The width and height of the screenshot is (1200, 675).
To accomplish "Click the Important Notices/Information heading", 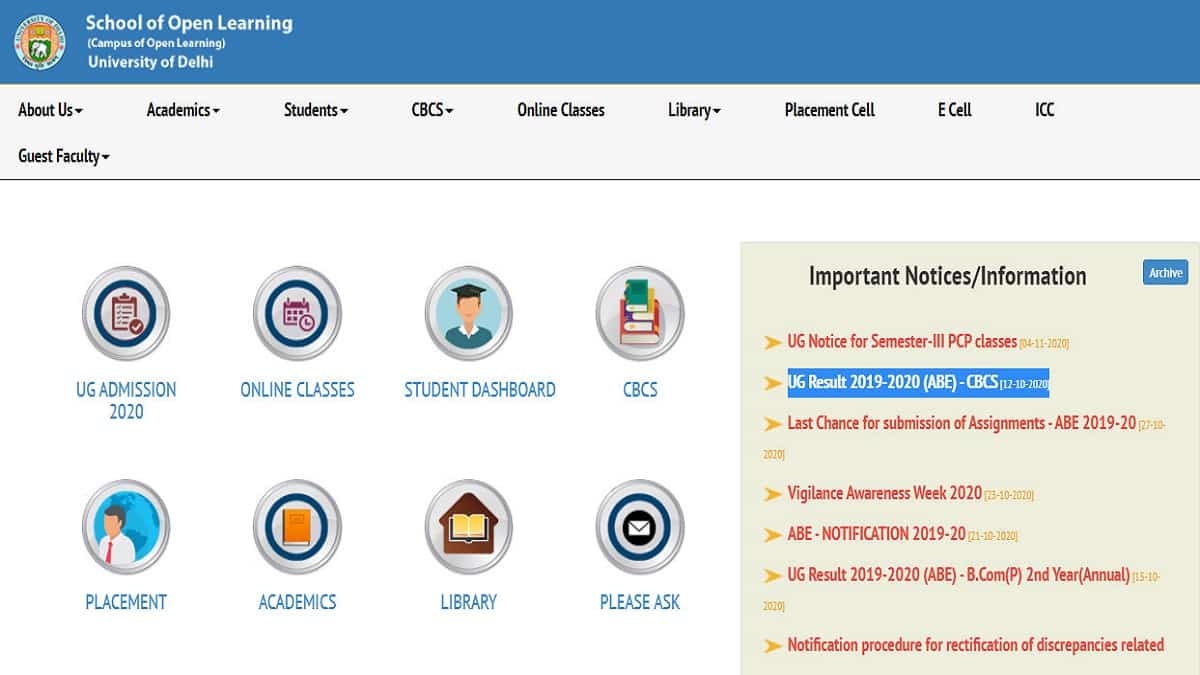I will coord(947,276).
